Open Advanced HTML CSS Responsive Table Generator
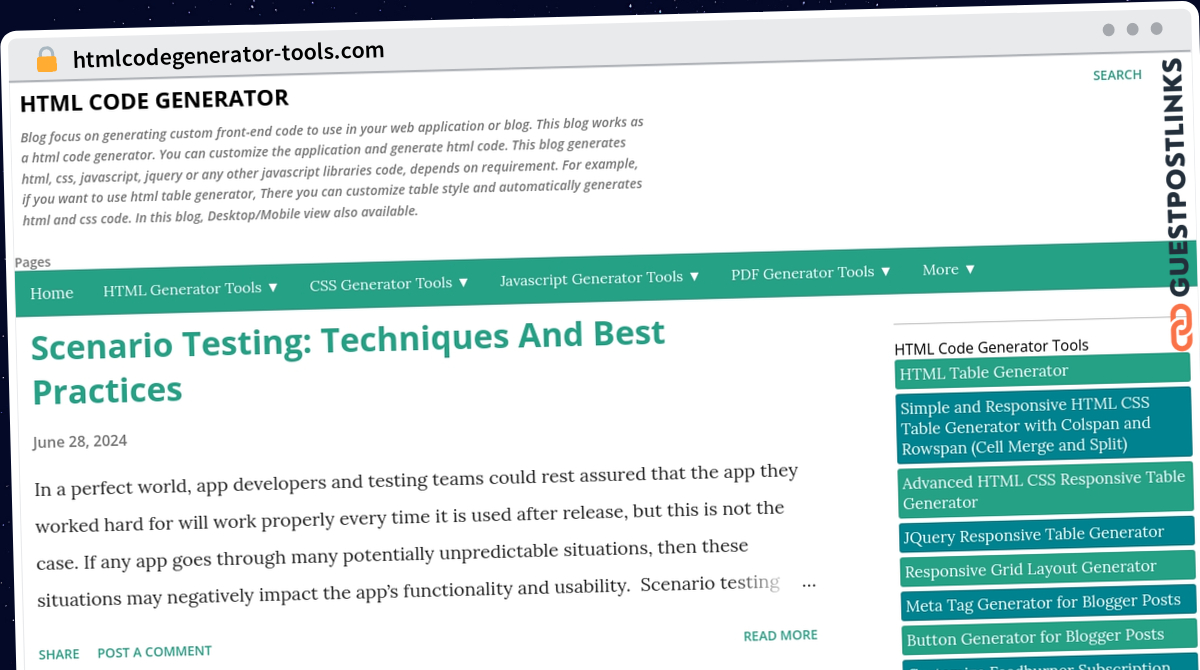The image size is (1200, 670). [1044, 489]
